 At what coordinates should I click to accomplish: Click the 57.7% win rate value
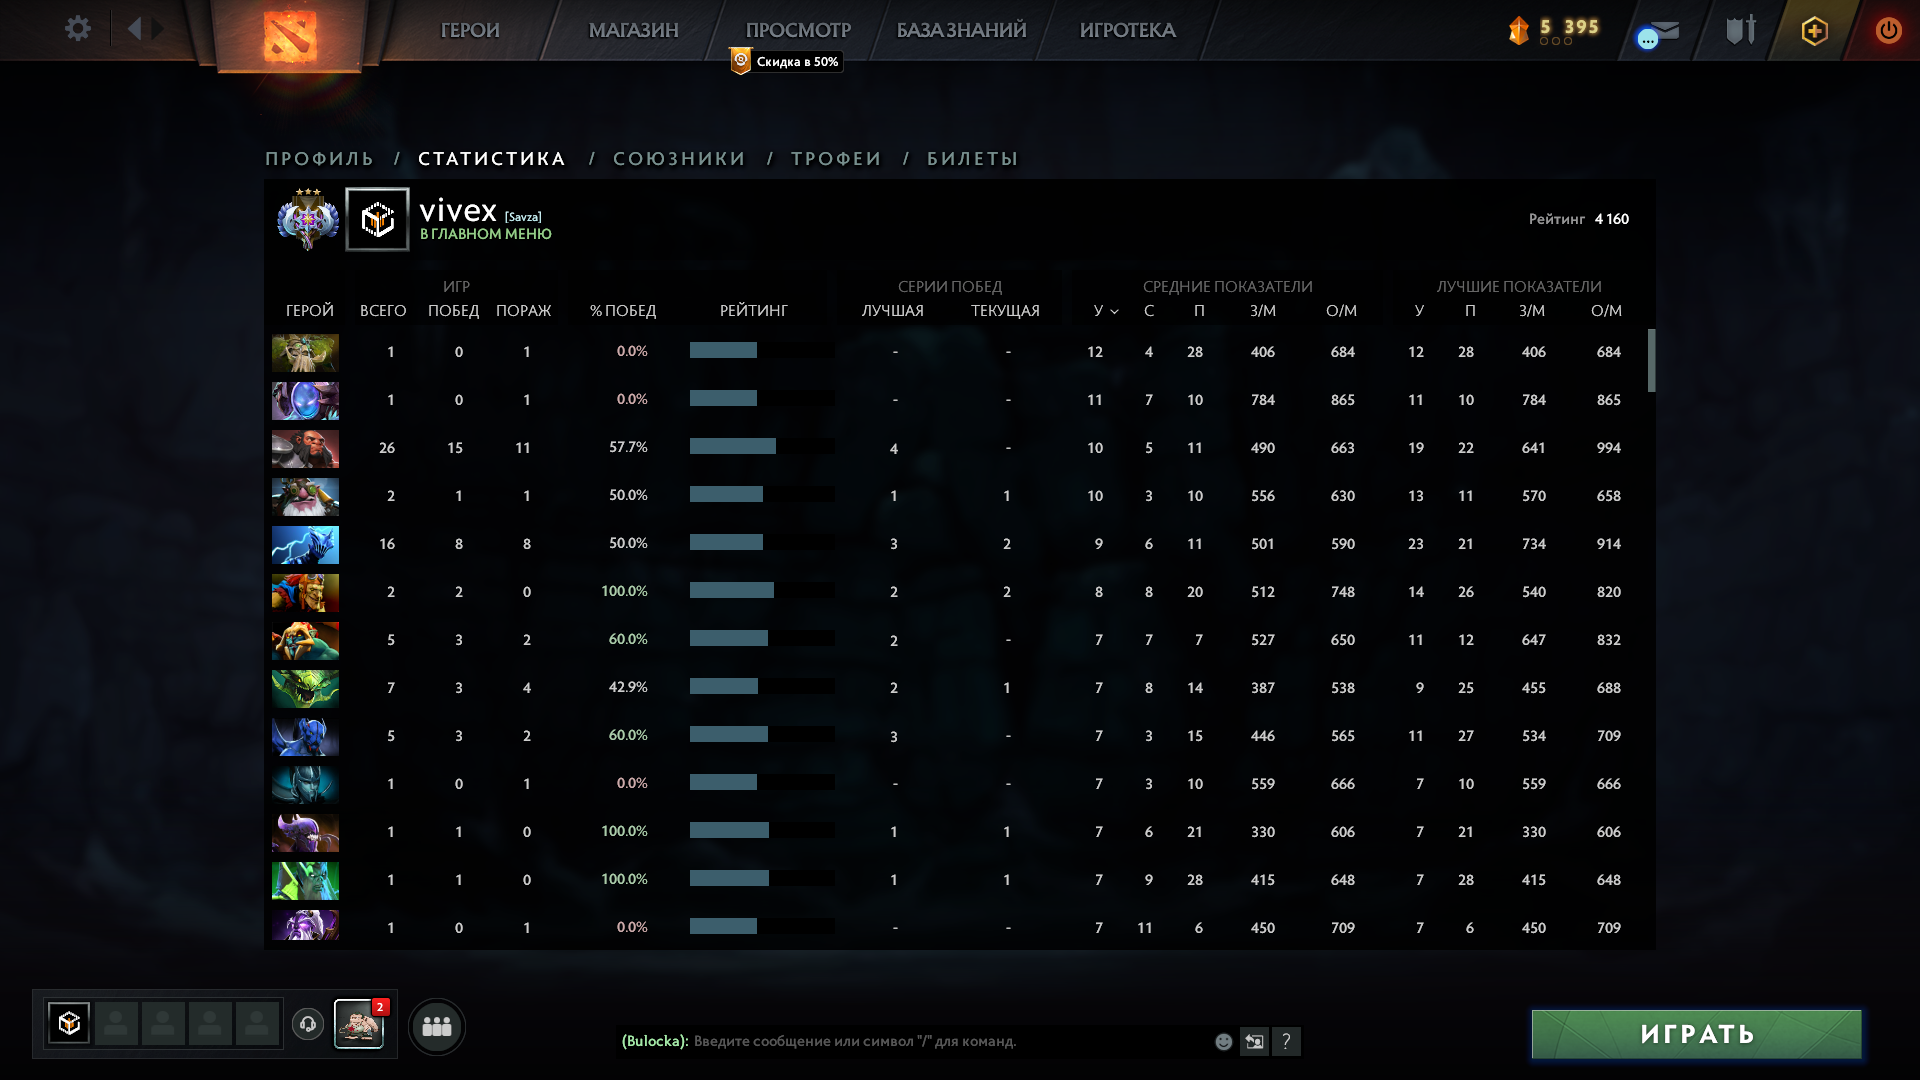tap(628, 447)
